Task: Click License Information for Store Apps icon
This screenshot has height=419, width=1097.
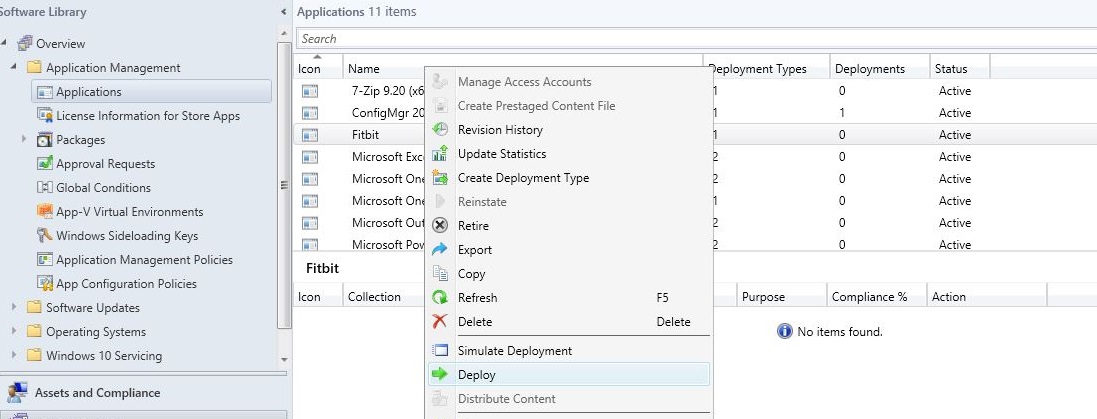Action: click(x=45, y=115)
